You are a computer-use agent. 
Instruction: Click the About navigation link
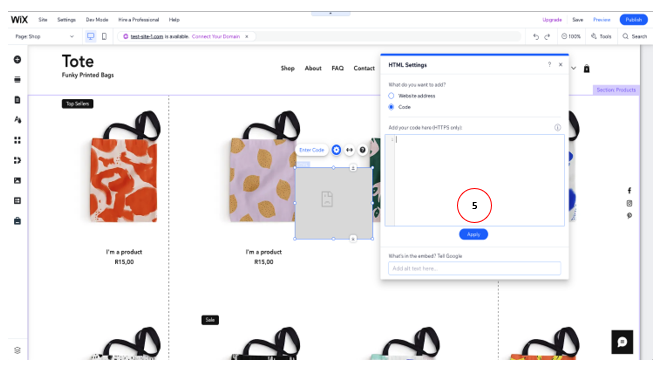click(x=313, y=68)
